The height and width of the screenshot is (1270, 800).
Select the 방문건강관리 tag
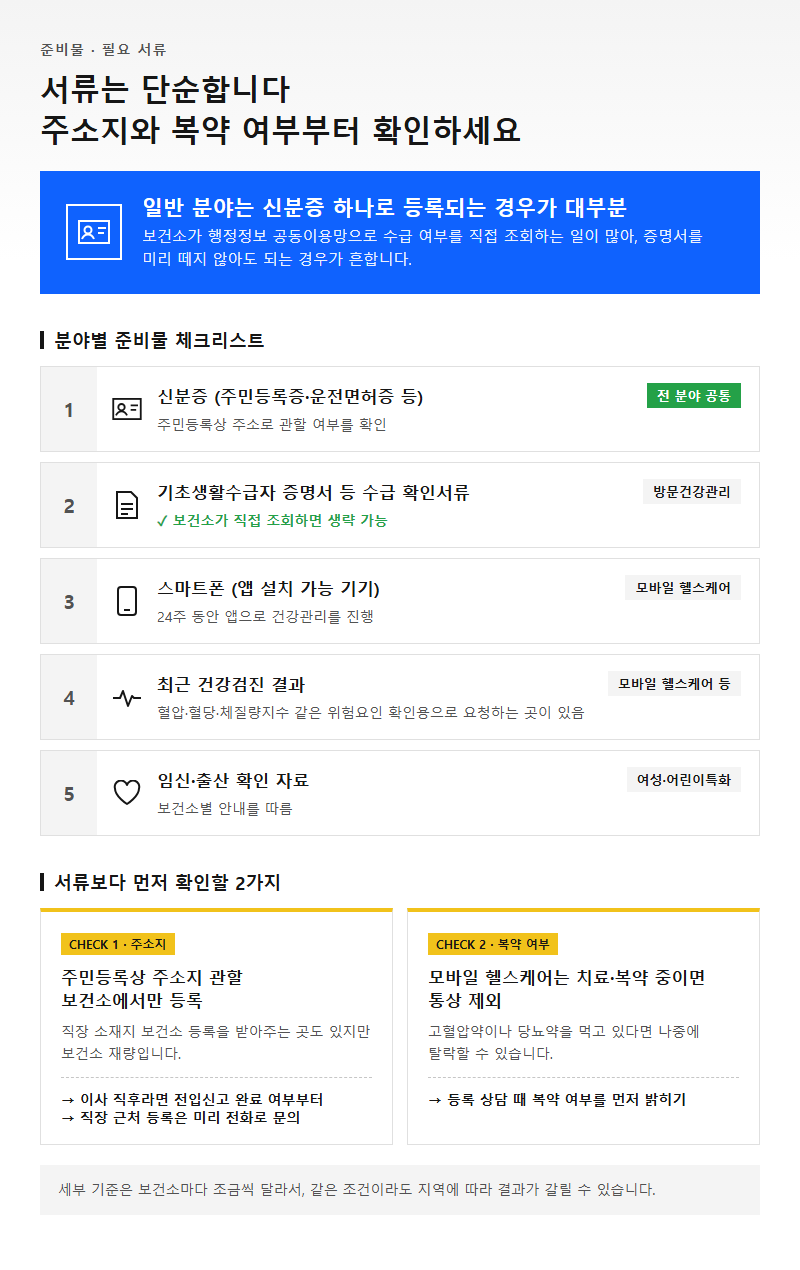[x=692, y=491]
